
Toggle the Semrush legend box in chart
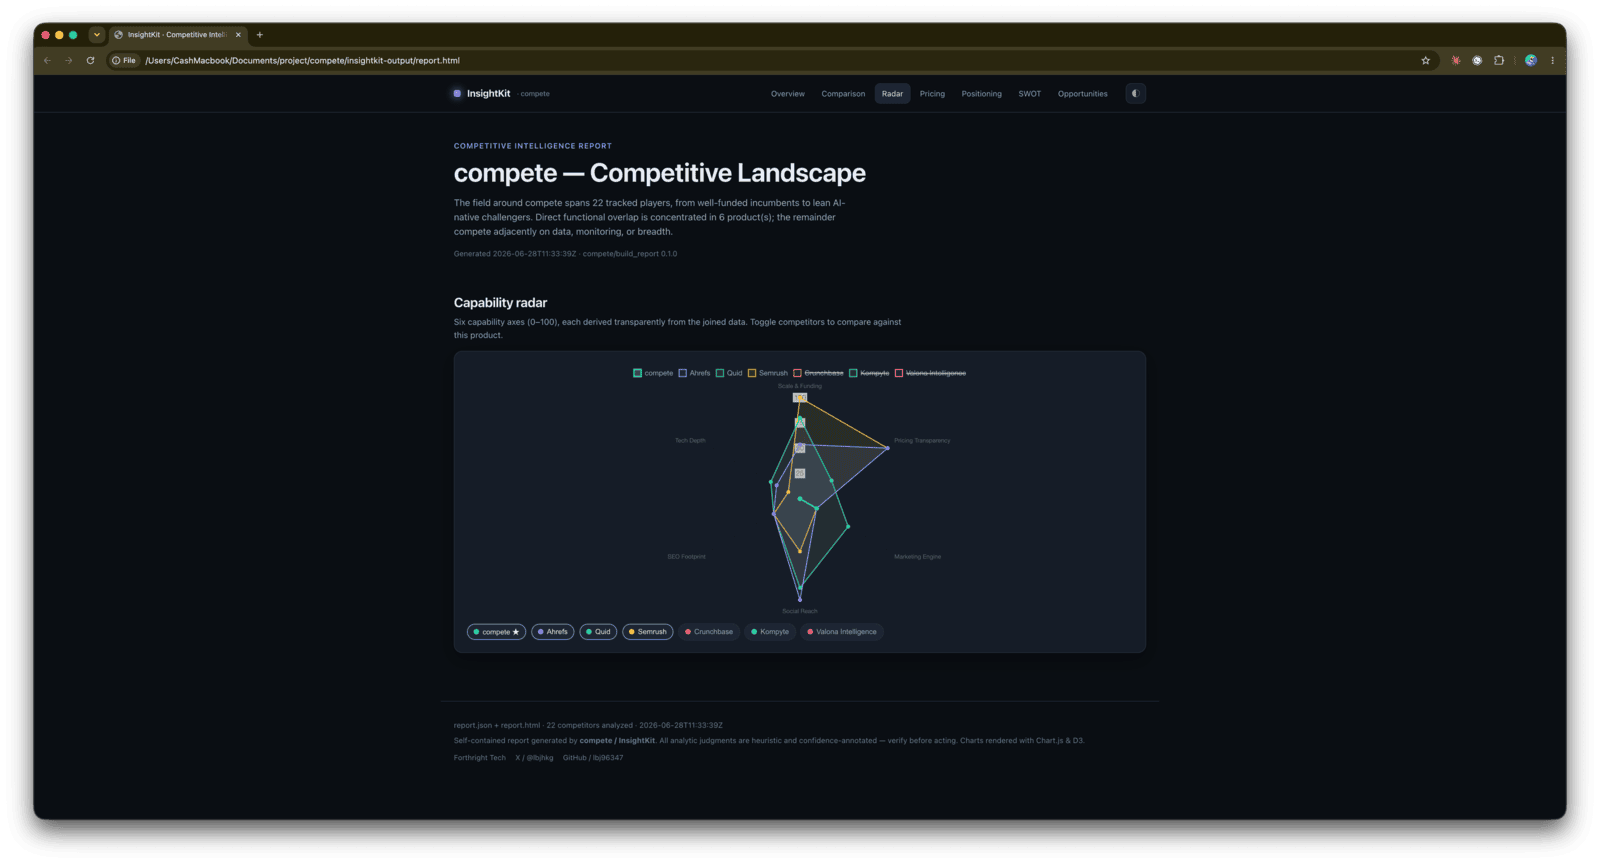click(x=752, y=373)
